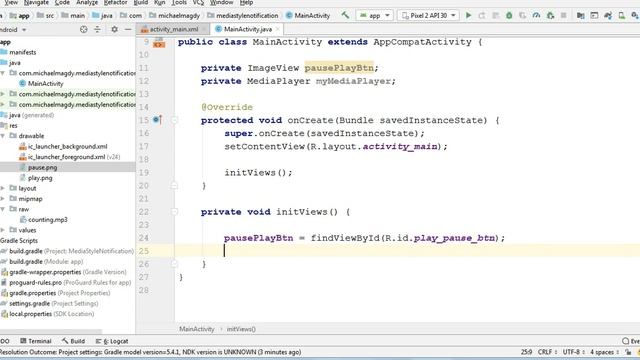Click mediastylenotification in navigation bar
The width and height of the screenshot is (640, 360).
point(242,16)
